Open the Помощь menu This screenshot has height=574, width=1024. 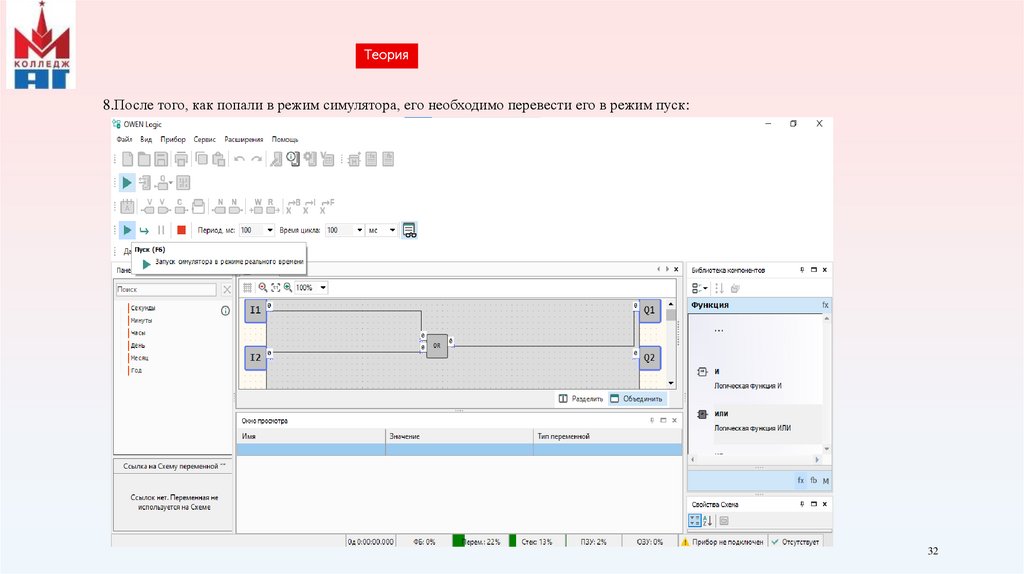pos(285,139)
